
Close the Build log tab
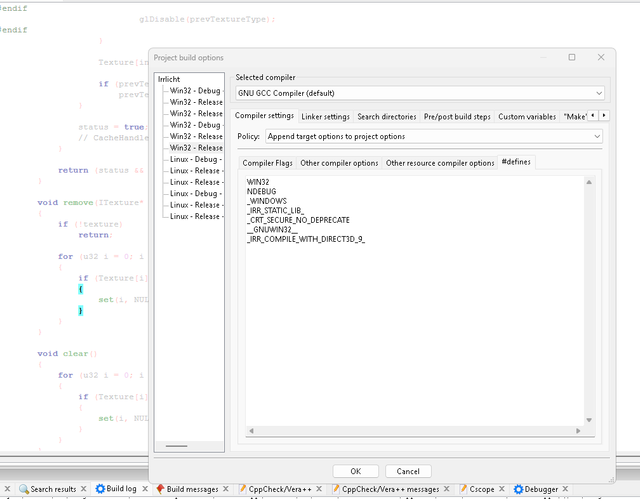click(145, 489)
